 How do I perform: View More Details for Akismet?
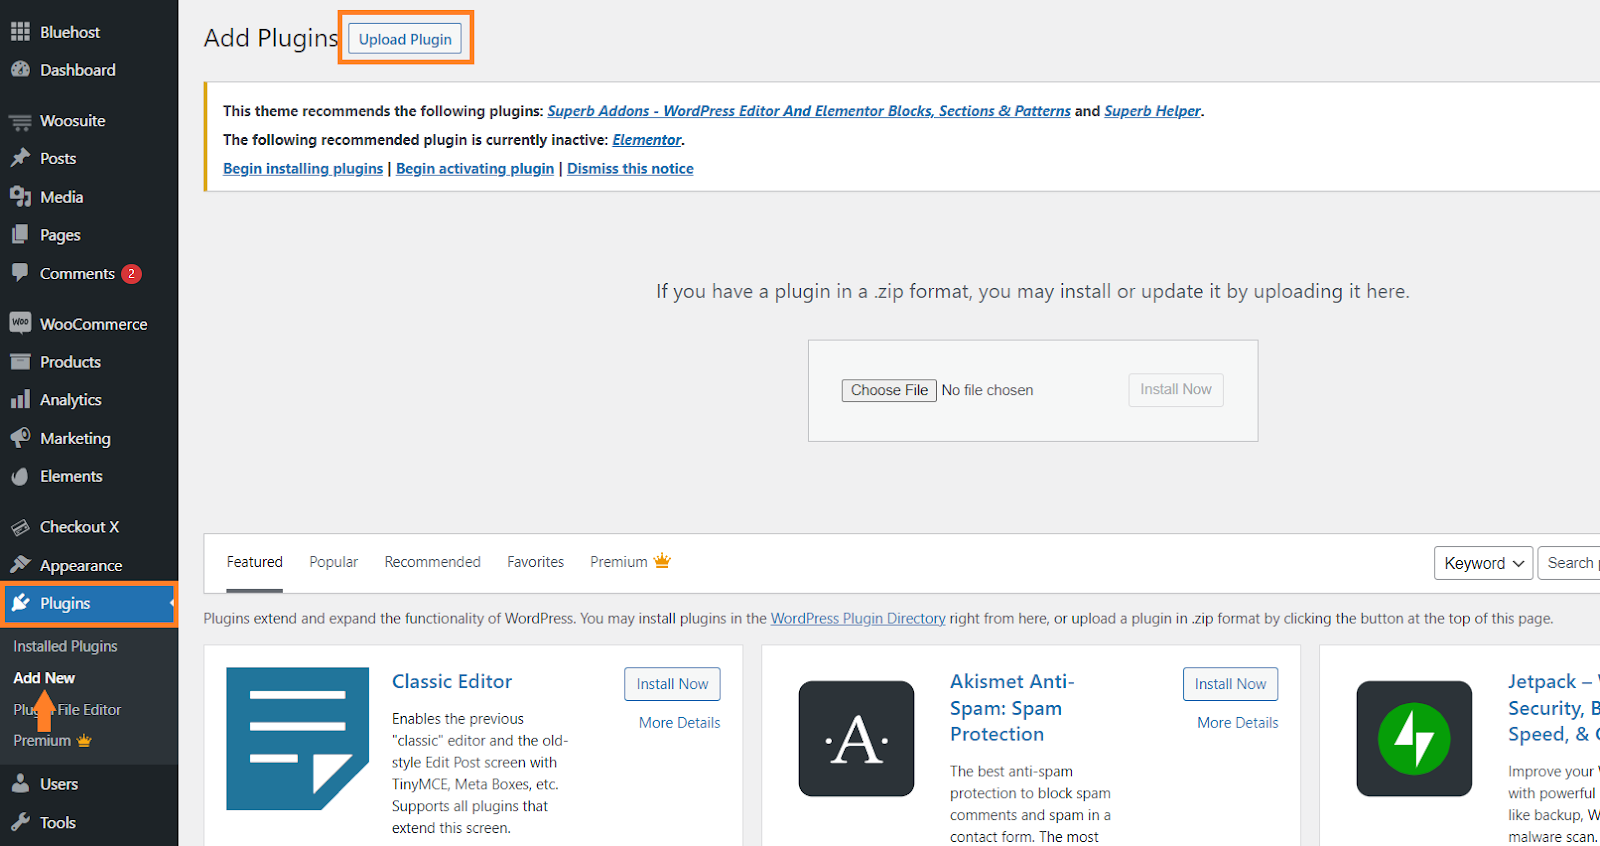(x=1238, y=722)
